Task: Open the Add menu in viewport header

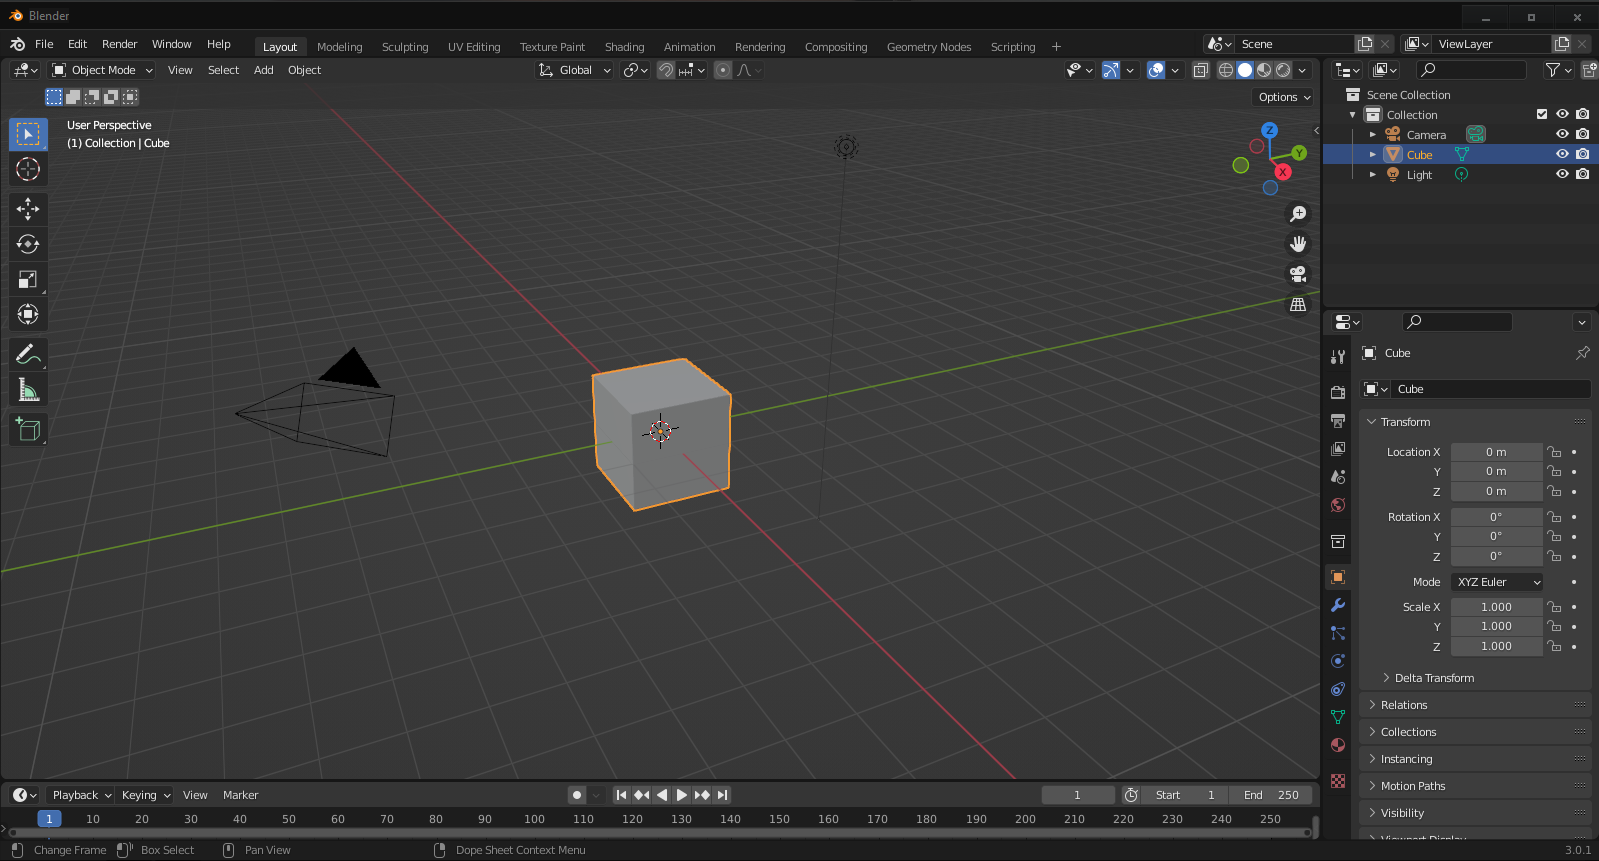Action: [x=263, y=70]
